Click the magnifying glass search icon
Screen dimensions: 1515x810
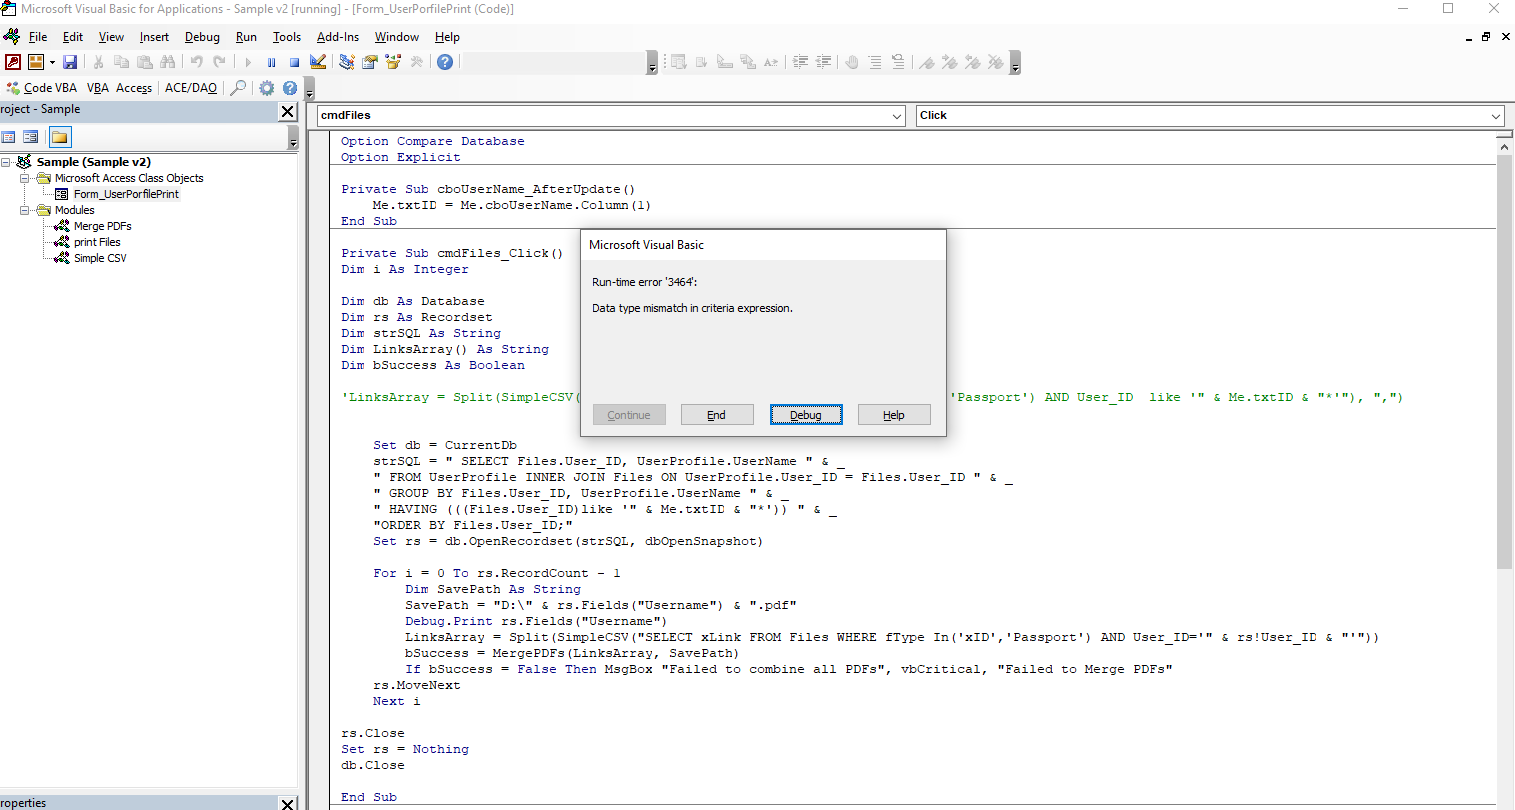[238, 88]
